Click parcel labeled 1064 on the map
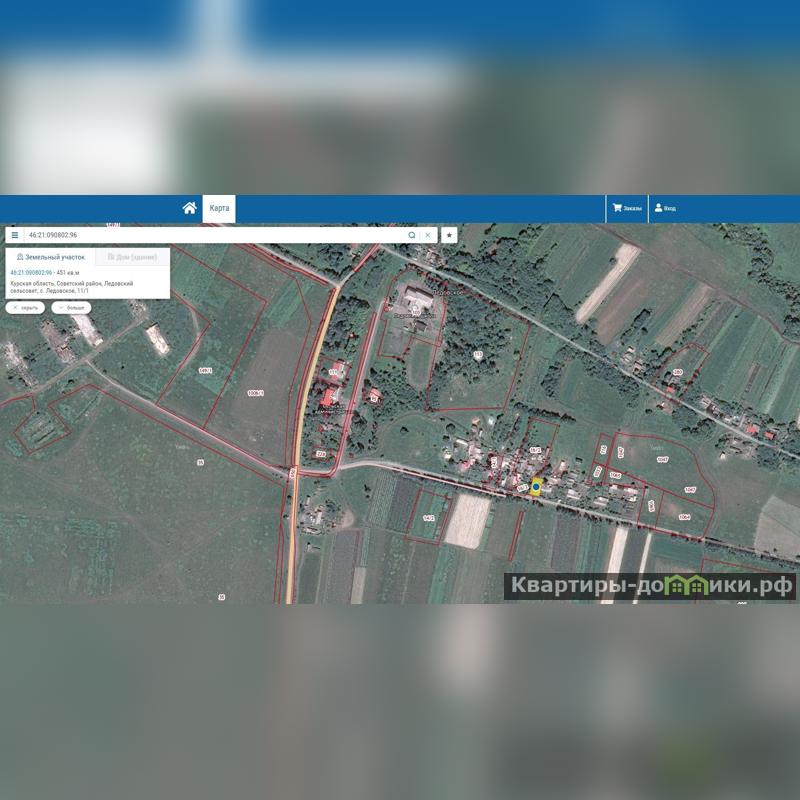This screenshot has height=800, width=800. [x=684, y=517]
